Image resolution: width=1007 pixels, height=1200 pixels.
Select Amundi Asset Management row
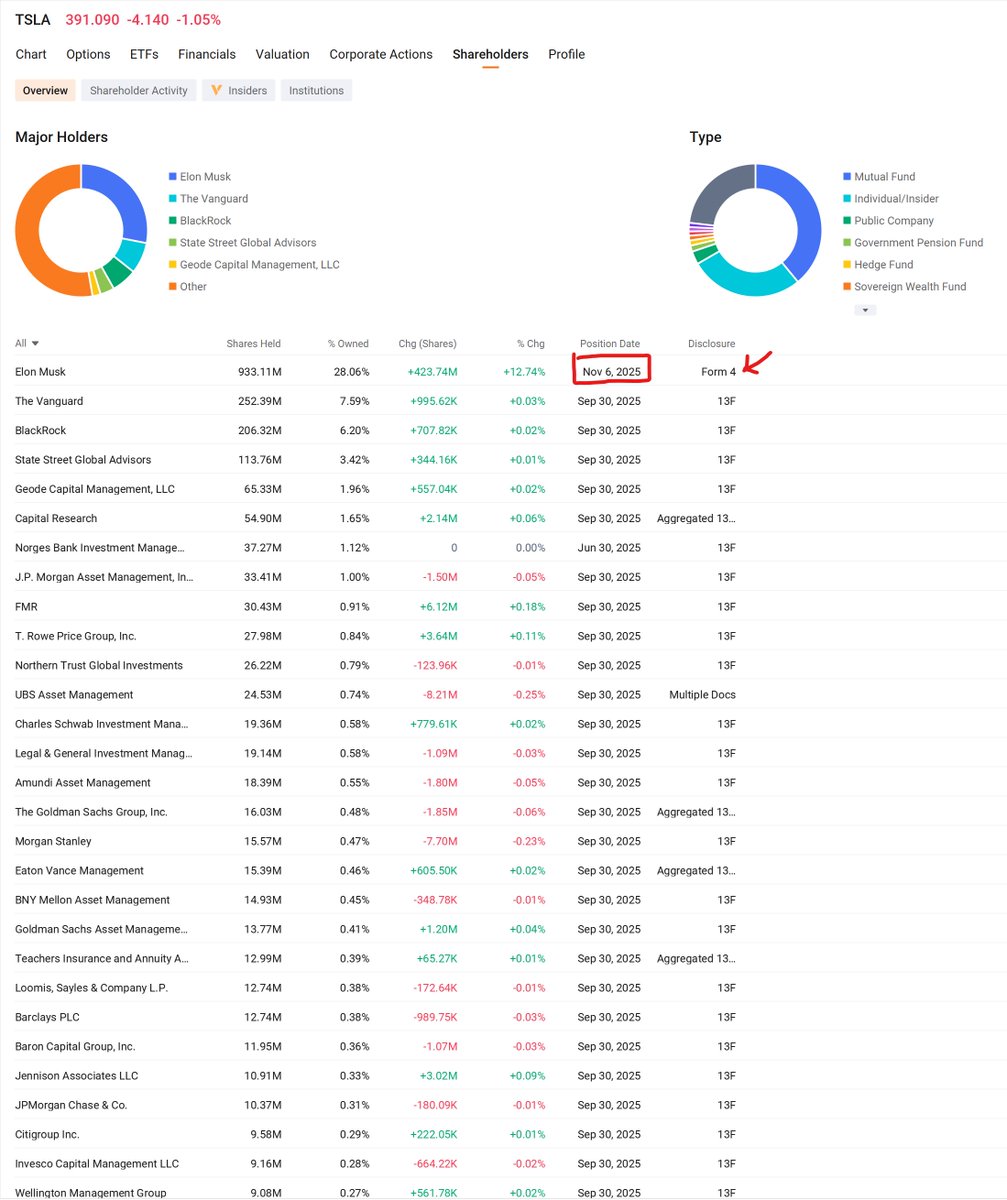503,782
